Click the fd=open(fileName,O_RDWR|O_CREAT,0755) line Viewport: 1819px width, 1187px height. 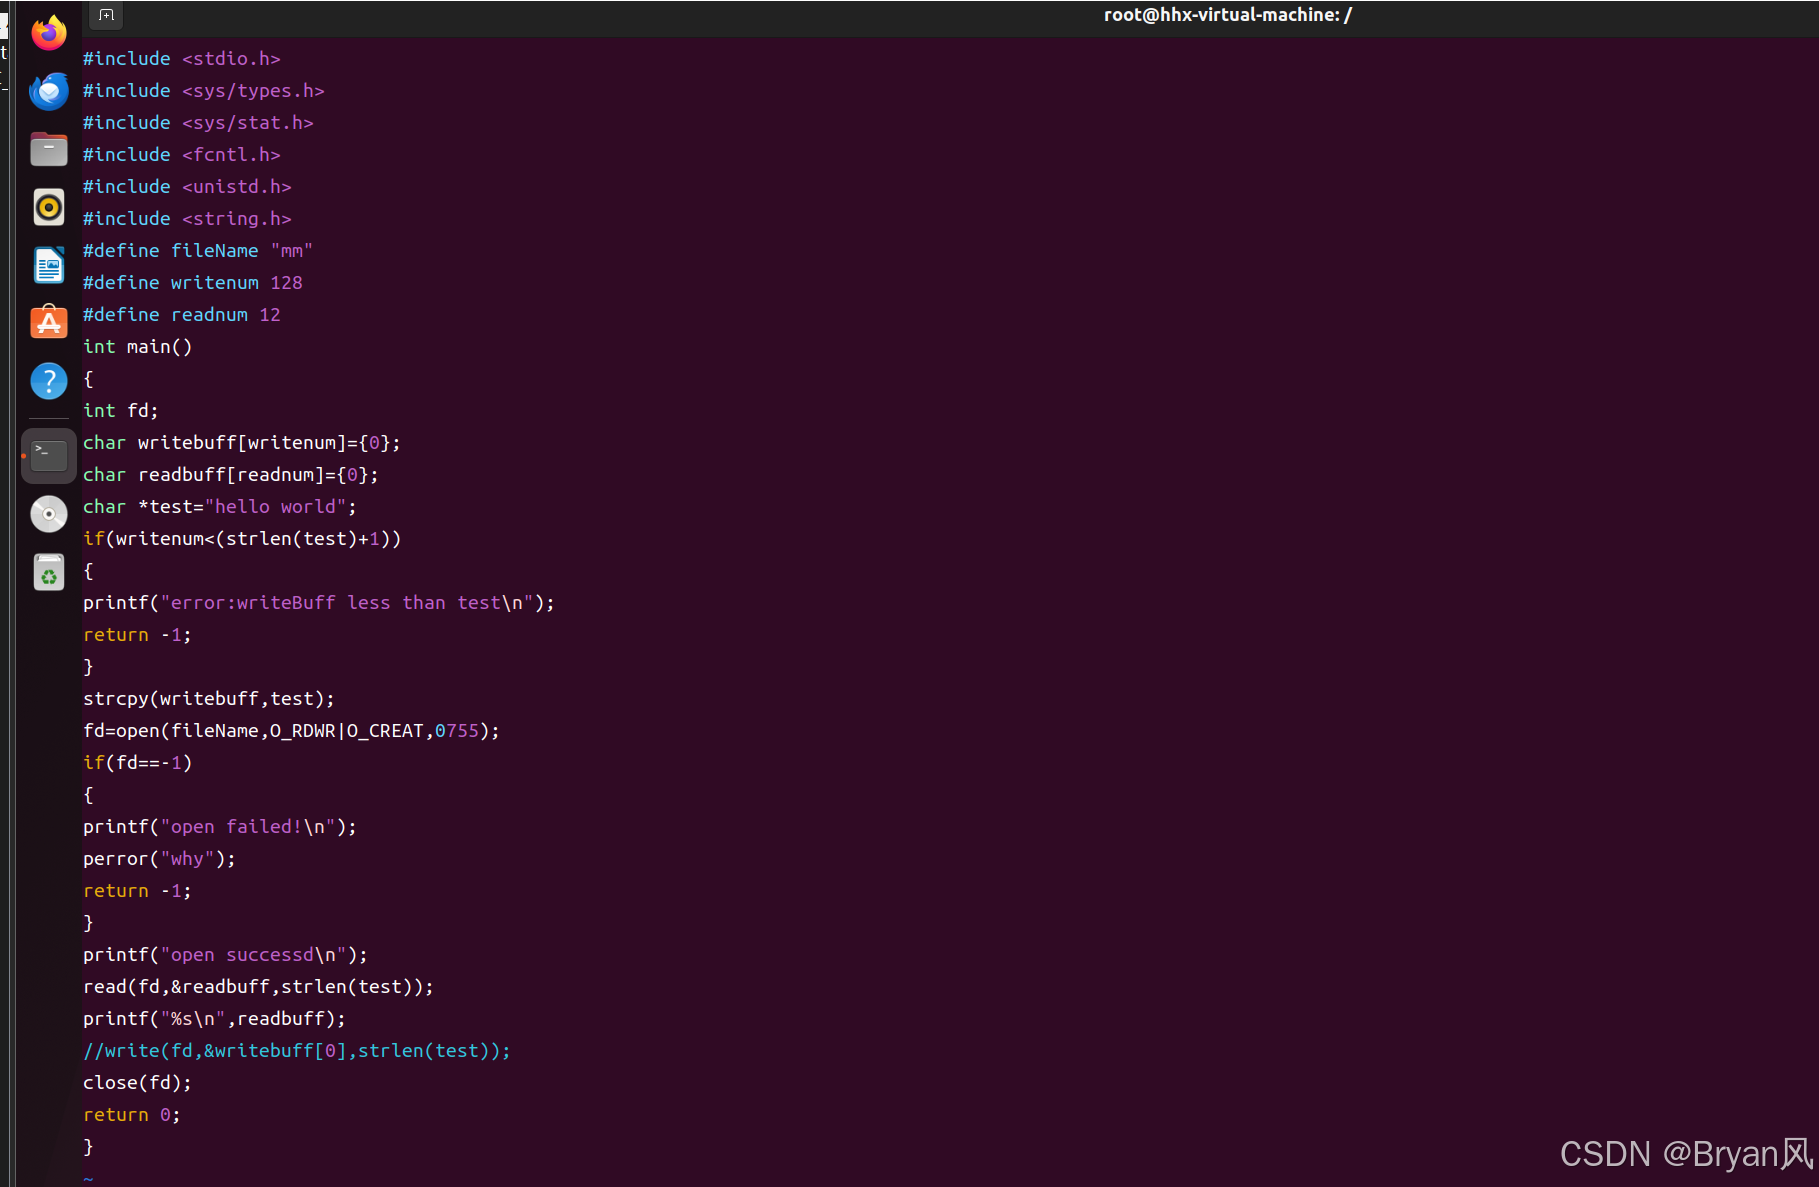pos(291,731)
